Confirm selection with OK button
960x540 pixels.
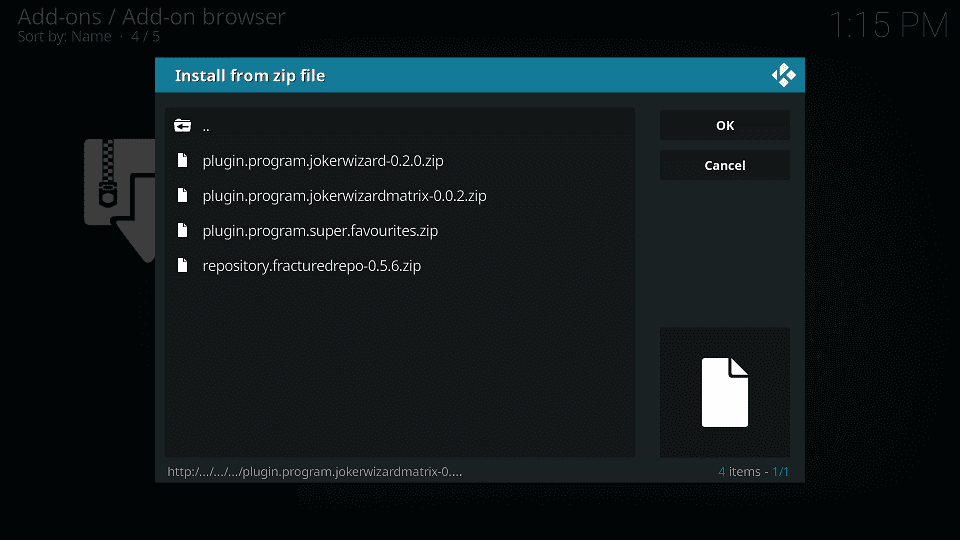[725, 126]
